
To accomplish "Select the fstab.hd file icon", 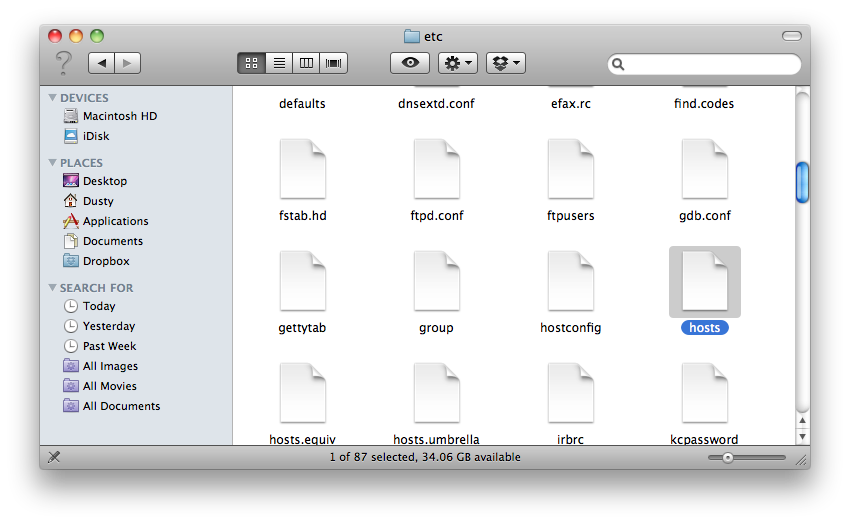I will coord(302,169).
